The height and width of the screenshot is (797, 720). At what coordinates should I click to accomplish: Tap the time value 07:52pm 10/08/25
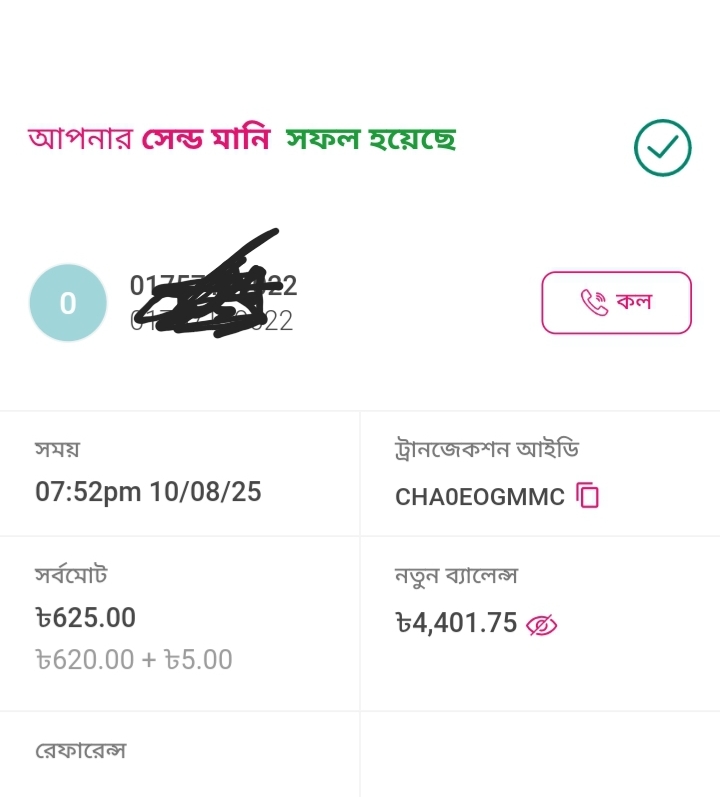148,492
